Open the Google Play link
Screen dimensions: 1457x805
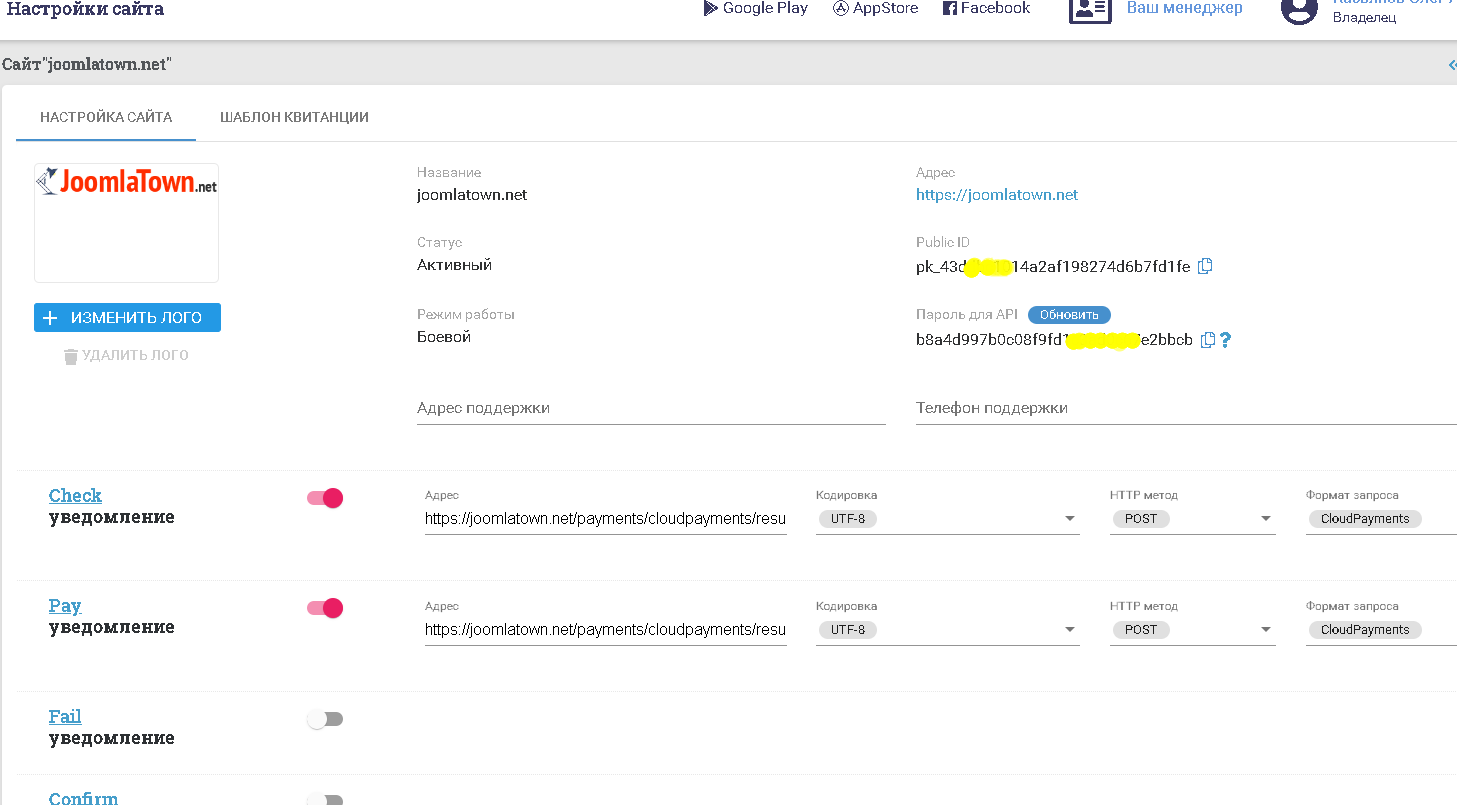click(756, 8)
